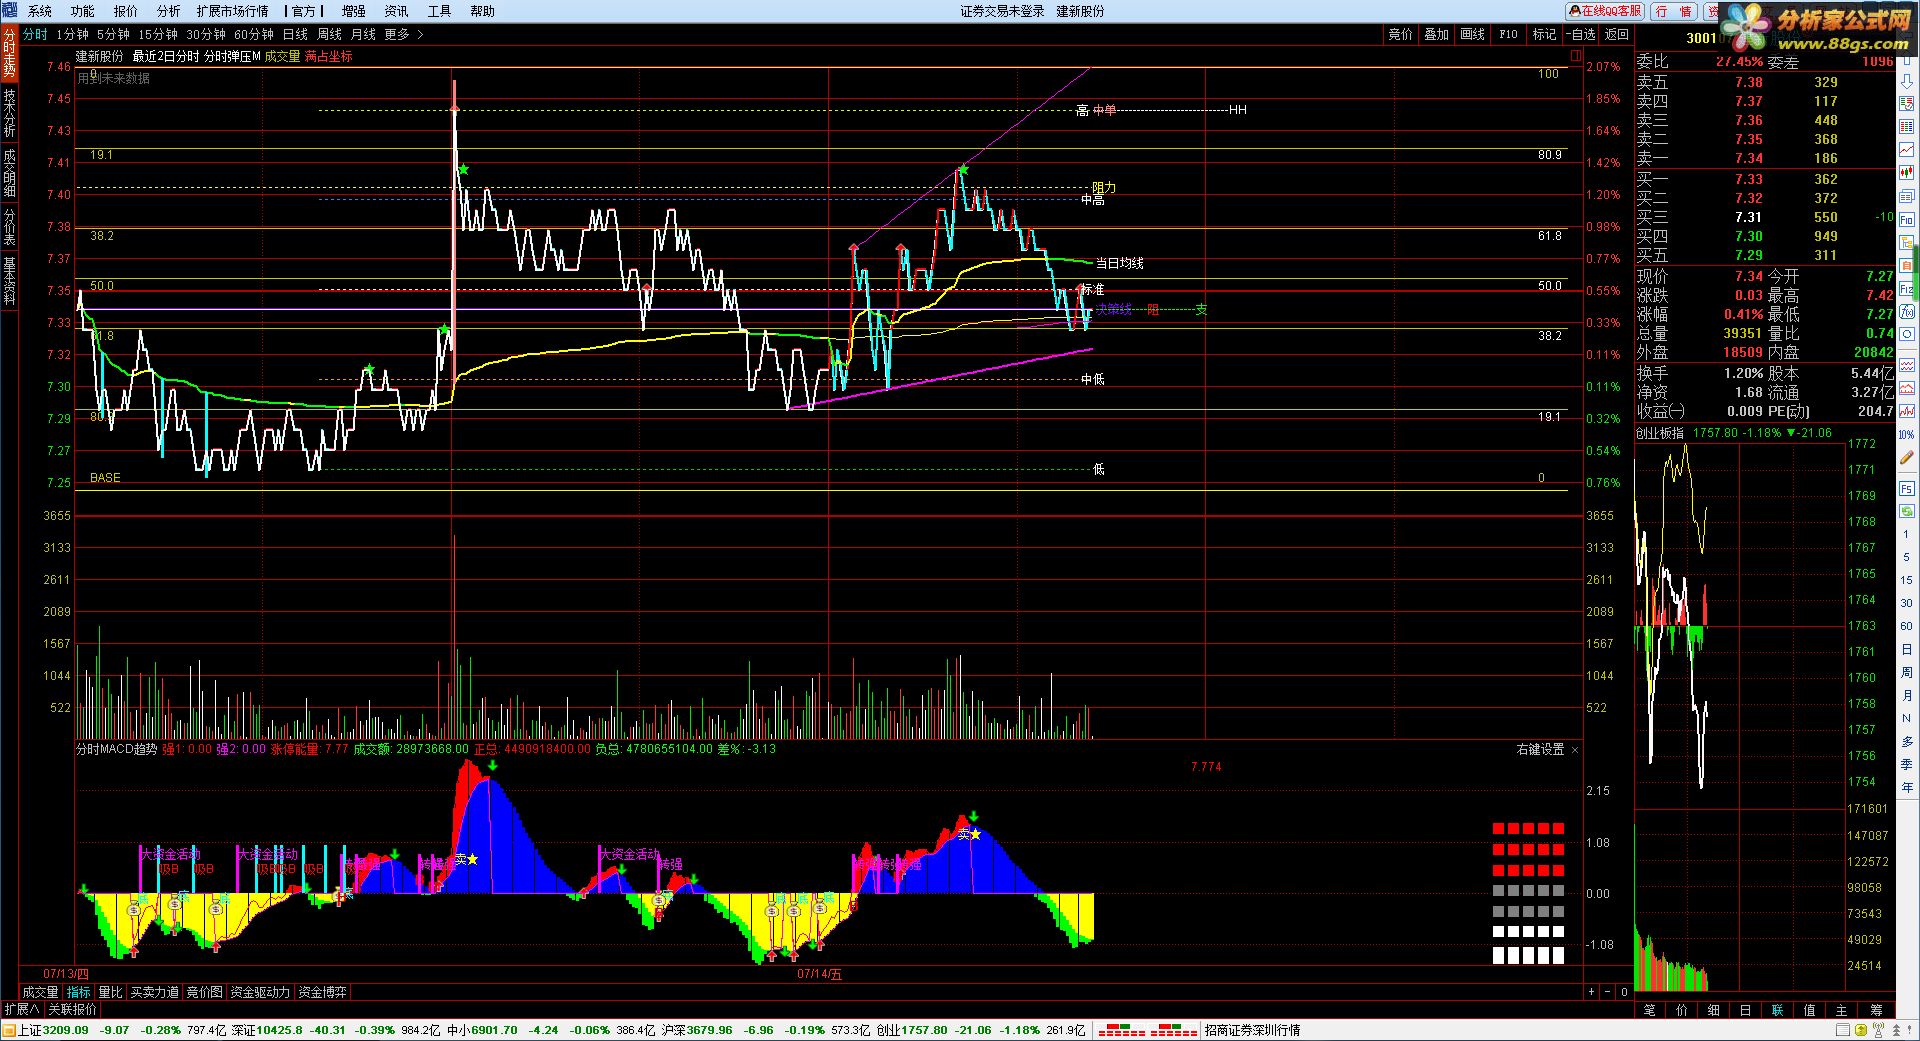This screenshot has width=1920, height=1041.
Task: Open the 功能 menu
Action: pyautogui.click(x=83, y=11)
